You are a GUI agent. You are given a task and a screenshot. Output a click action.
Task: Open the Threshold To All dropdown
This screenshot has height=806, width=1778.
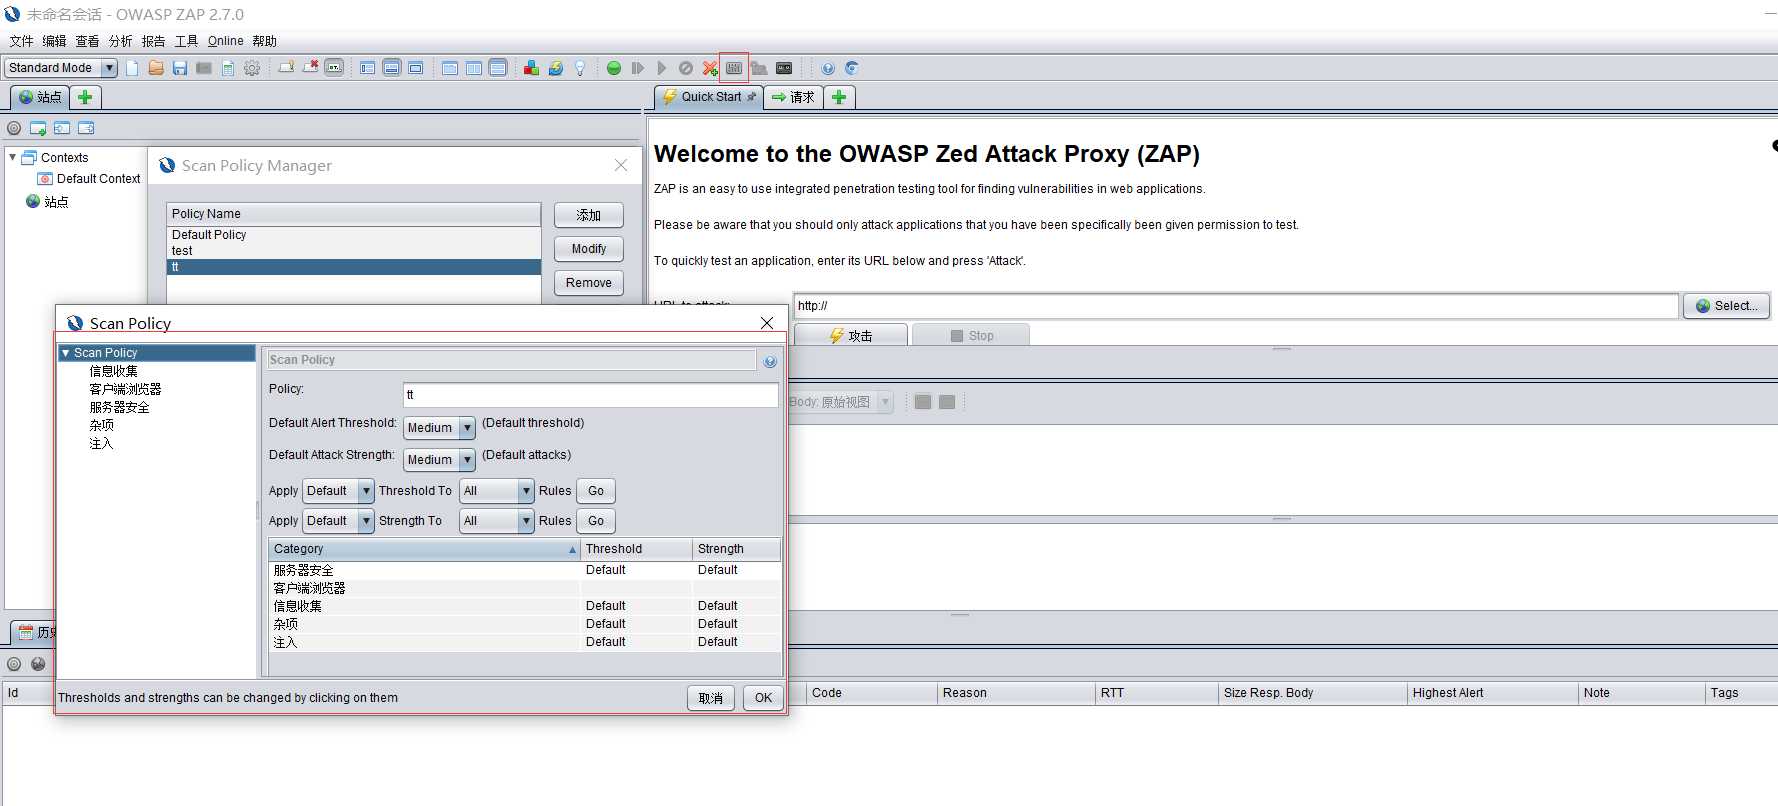[497, 491]
